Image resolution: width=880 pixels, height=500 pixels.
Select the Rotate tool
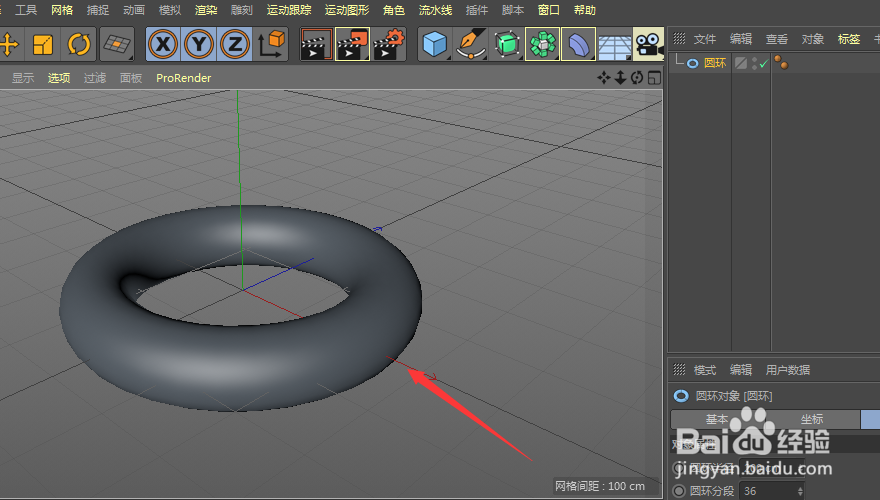pyautogui.click(x=79, y=44)
